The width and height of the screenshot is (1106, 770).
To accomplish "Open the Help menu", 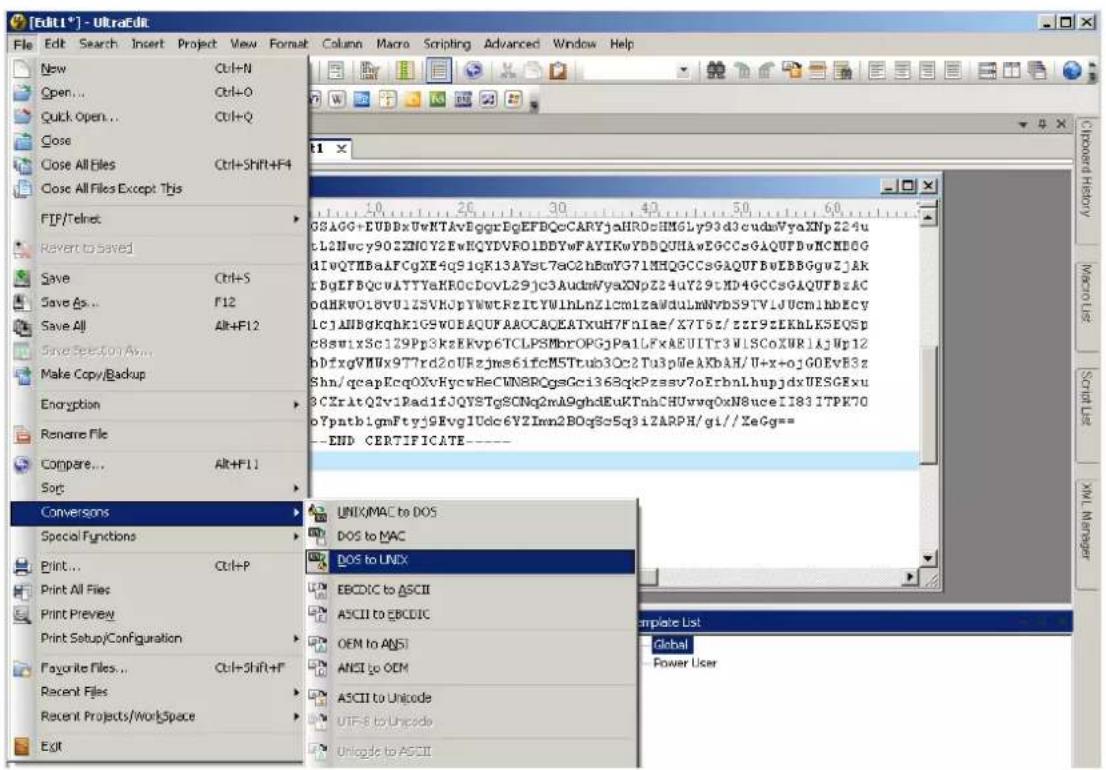I will (621, 44).
